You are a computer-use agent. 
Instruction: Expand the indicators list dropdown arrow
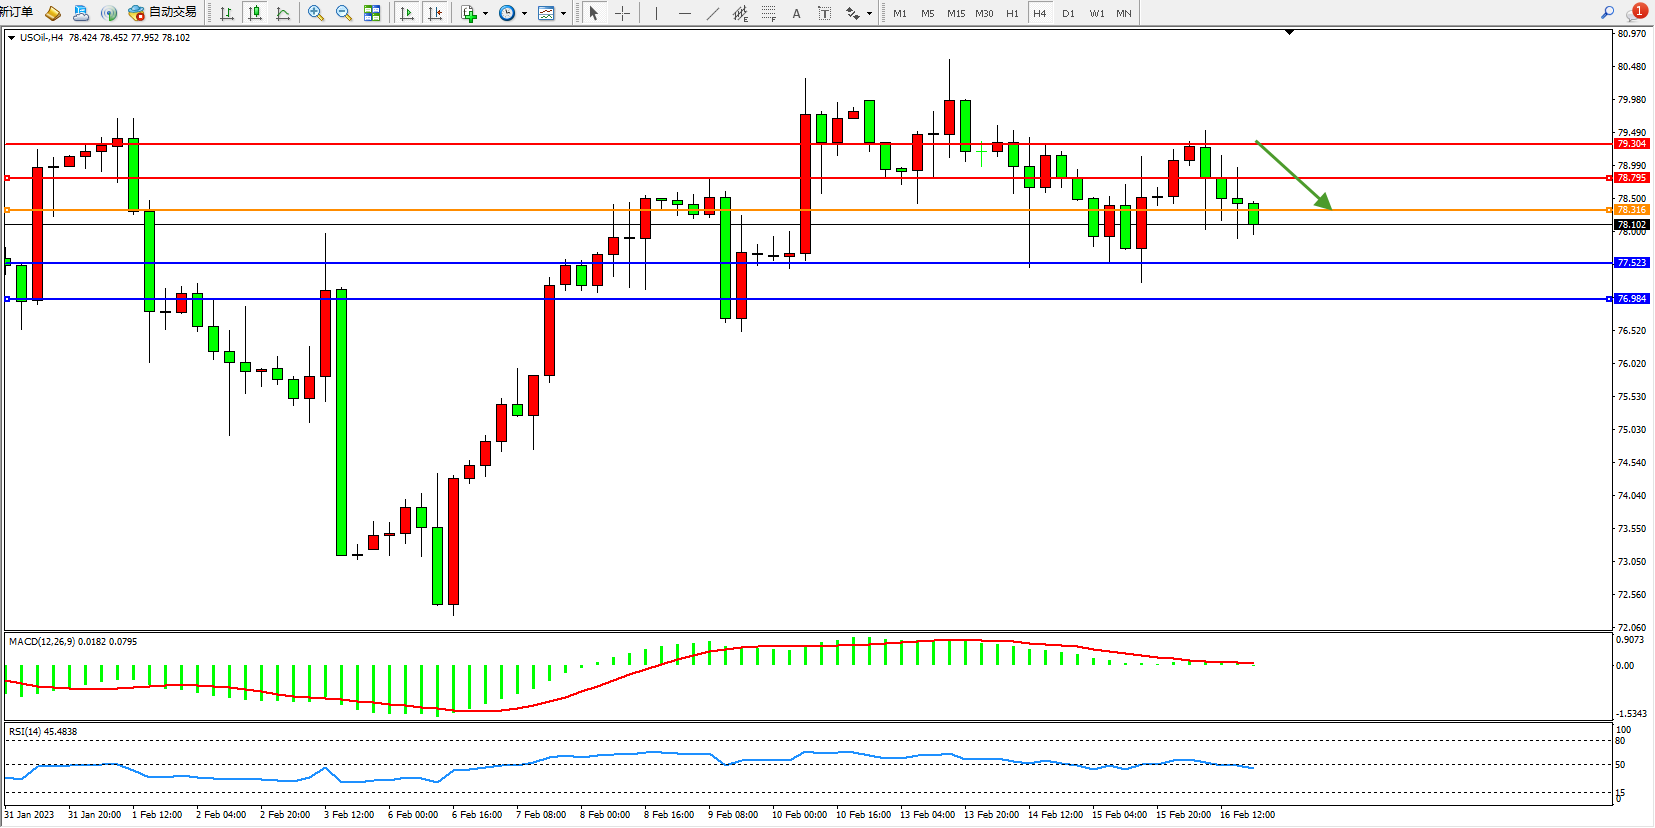click(x=485, y=14)
